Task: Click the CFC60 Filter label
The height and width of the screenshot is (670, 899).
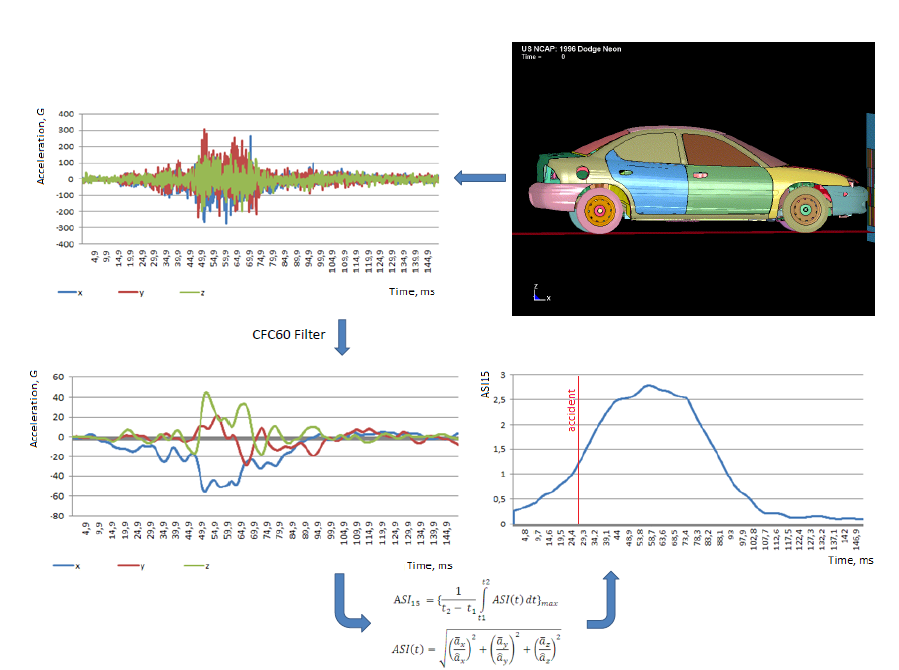Action: click(289, 335)
